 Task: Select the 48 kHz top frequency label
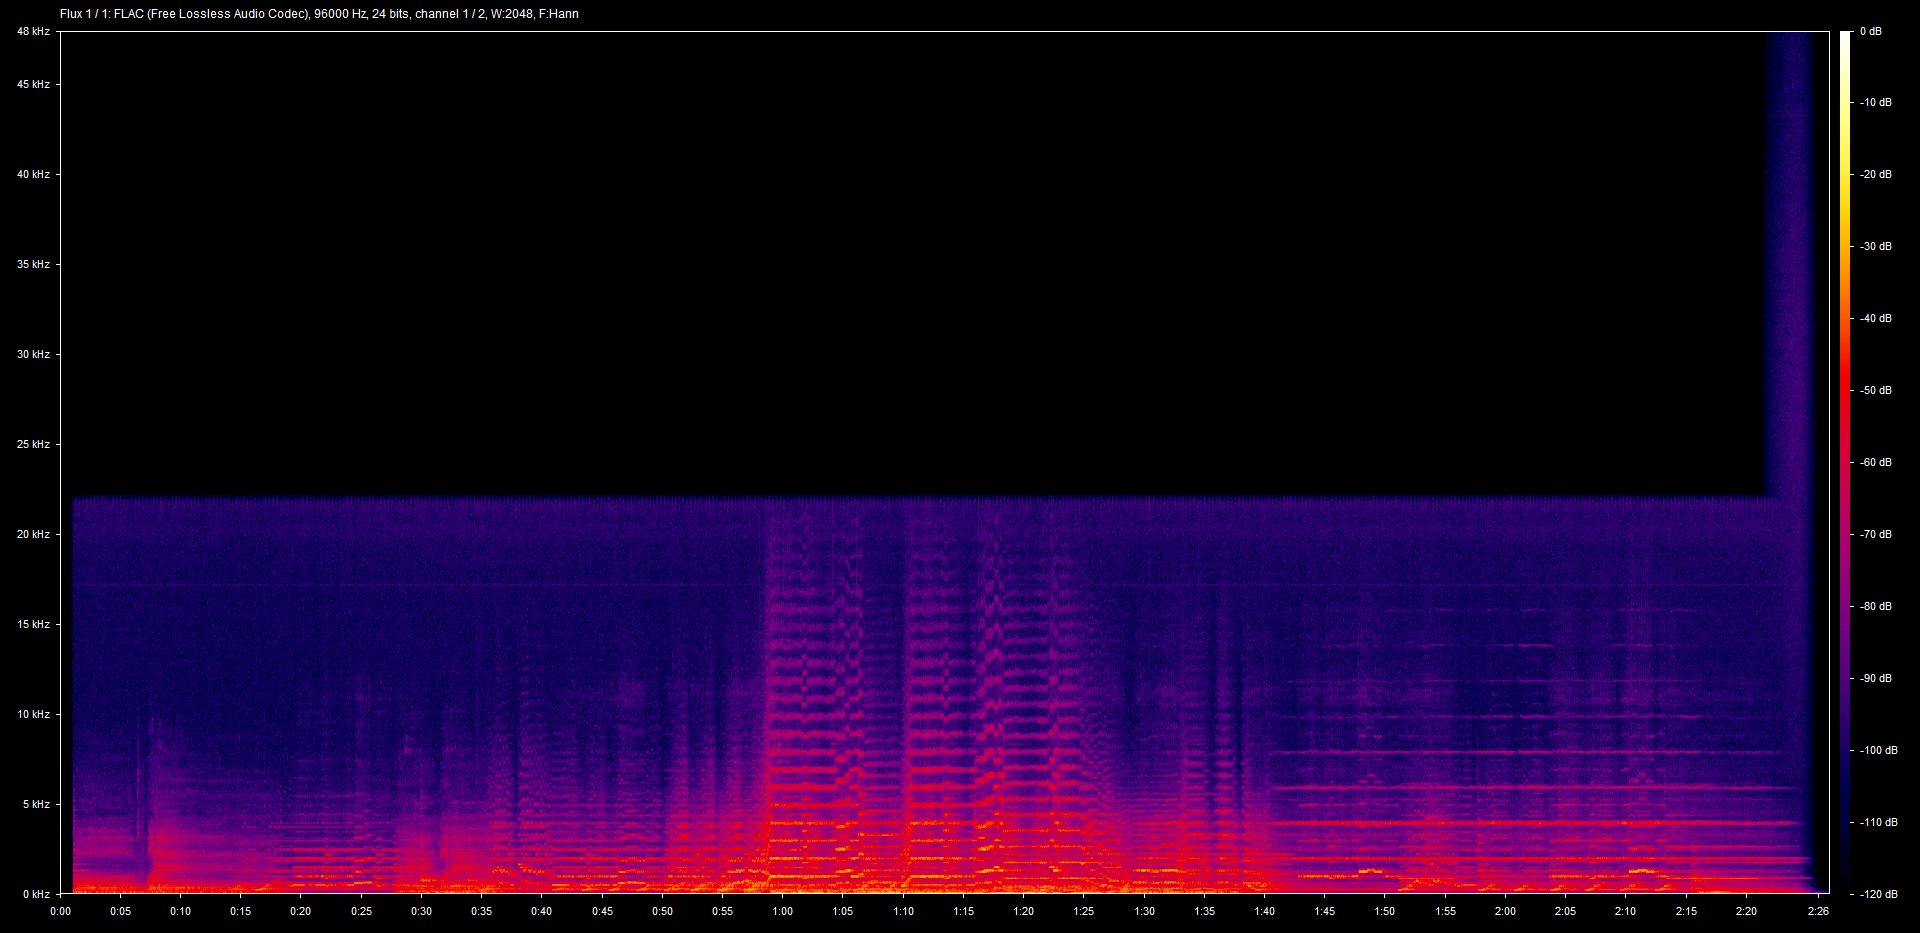(33, 32)
